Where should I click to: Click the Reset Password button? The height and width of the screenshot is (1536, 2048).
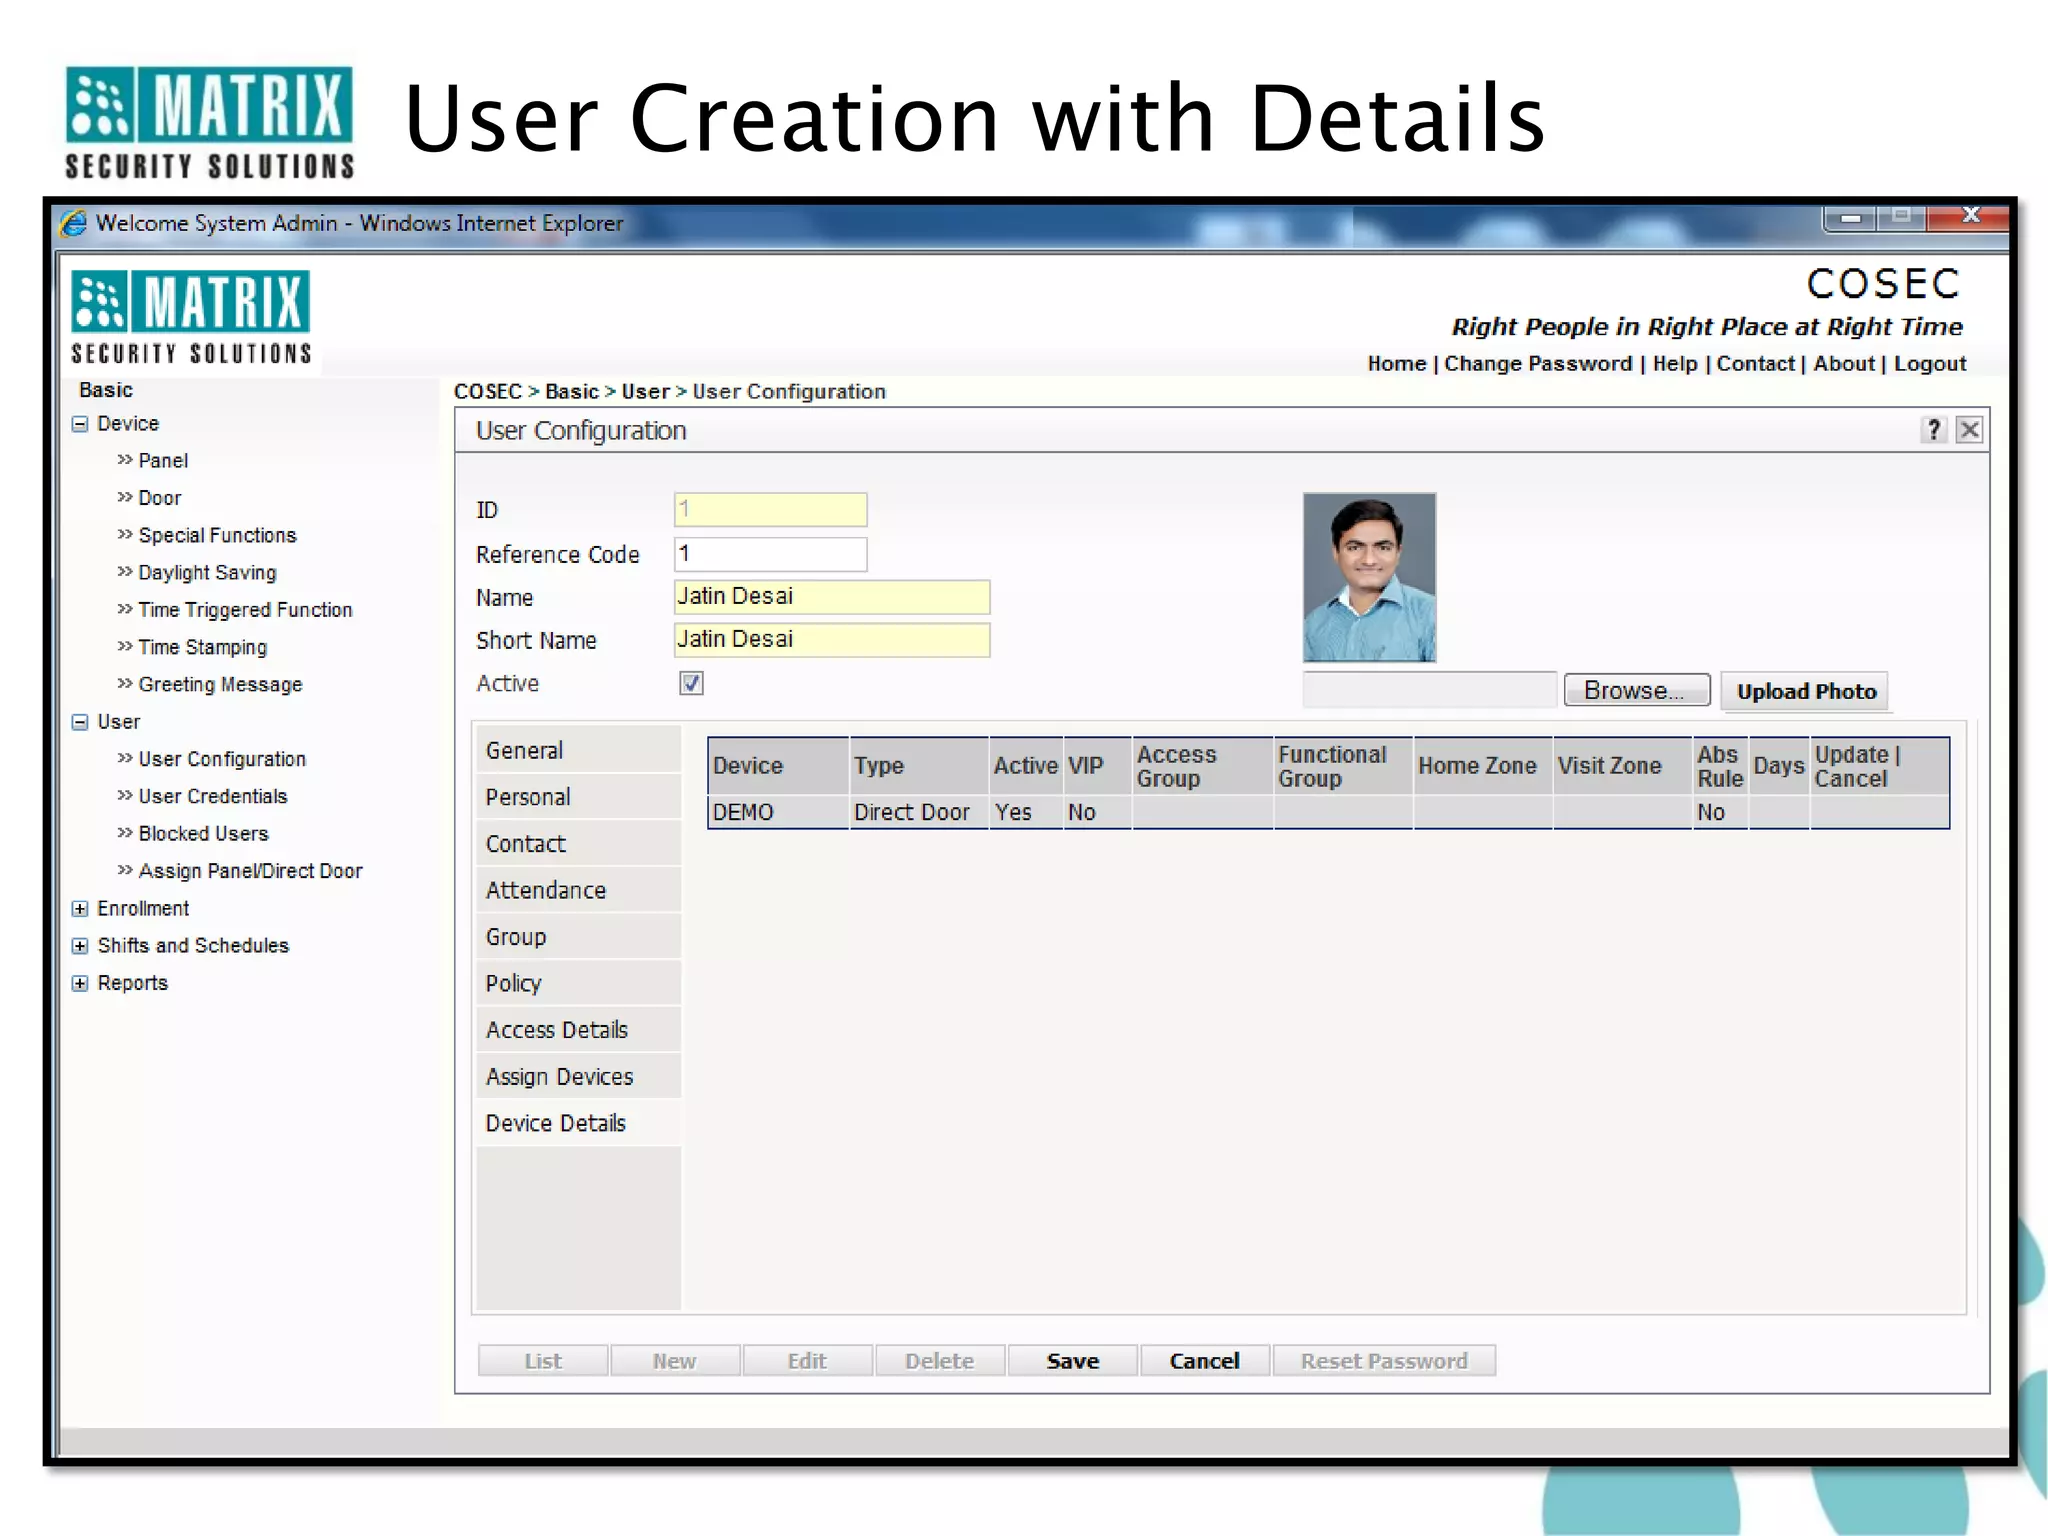[x=1384, y=1361]
